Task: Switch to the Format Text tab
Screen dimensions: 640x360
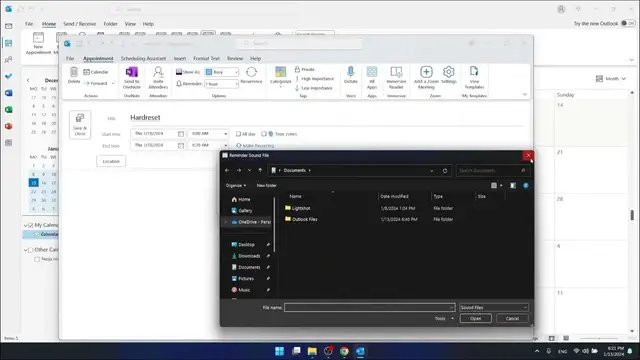Action: coord(206,58)
